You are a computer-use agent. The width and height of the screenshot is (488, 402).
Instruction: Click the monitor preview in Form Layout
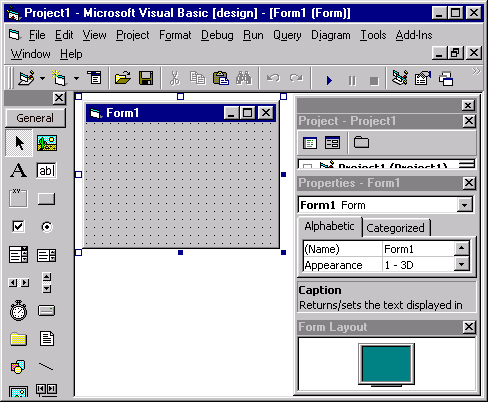pos(386,364)
